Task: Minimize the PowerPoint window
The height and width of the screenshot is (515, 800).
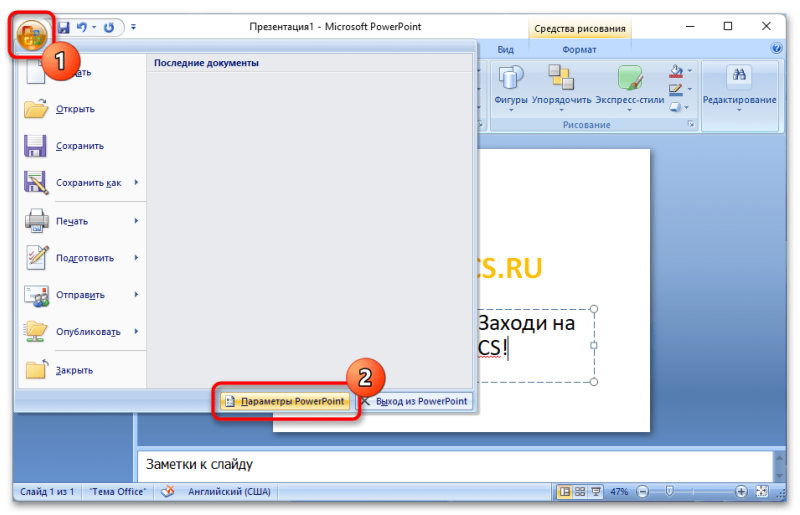Action: tap(690, 27)
